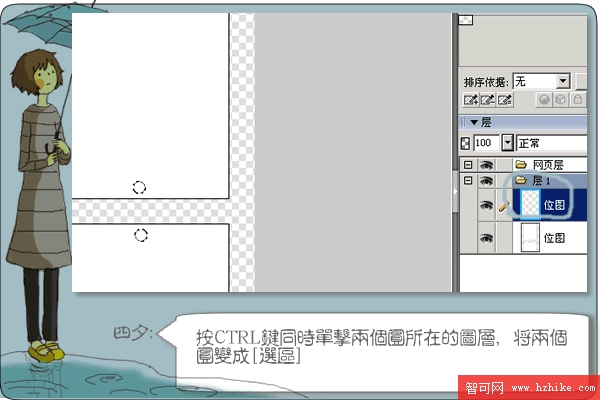Click the first swatch tool icon under sort row
Image resolution: width=600 pixels, height=400 pixels.
pos(470,100)
